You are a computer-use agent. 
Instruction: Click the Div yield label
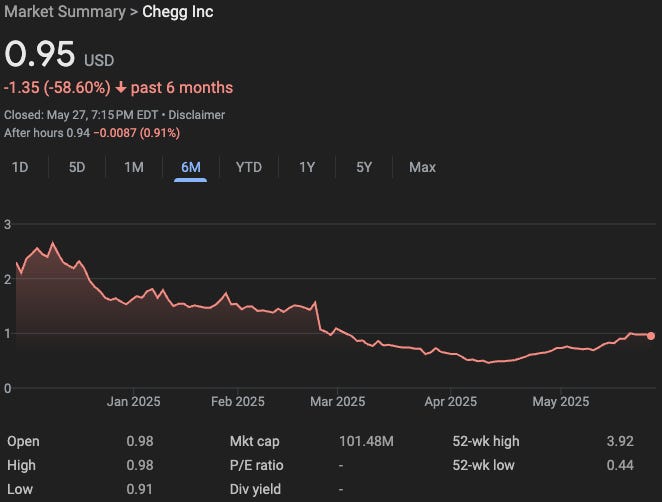click(x=255, y=489)
